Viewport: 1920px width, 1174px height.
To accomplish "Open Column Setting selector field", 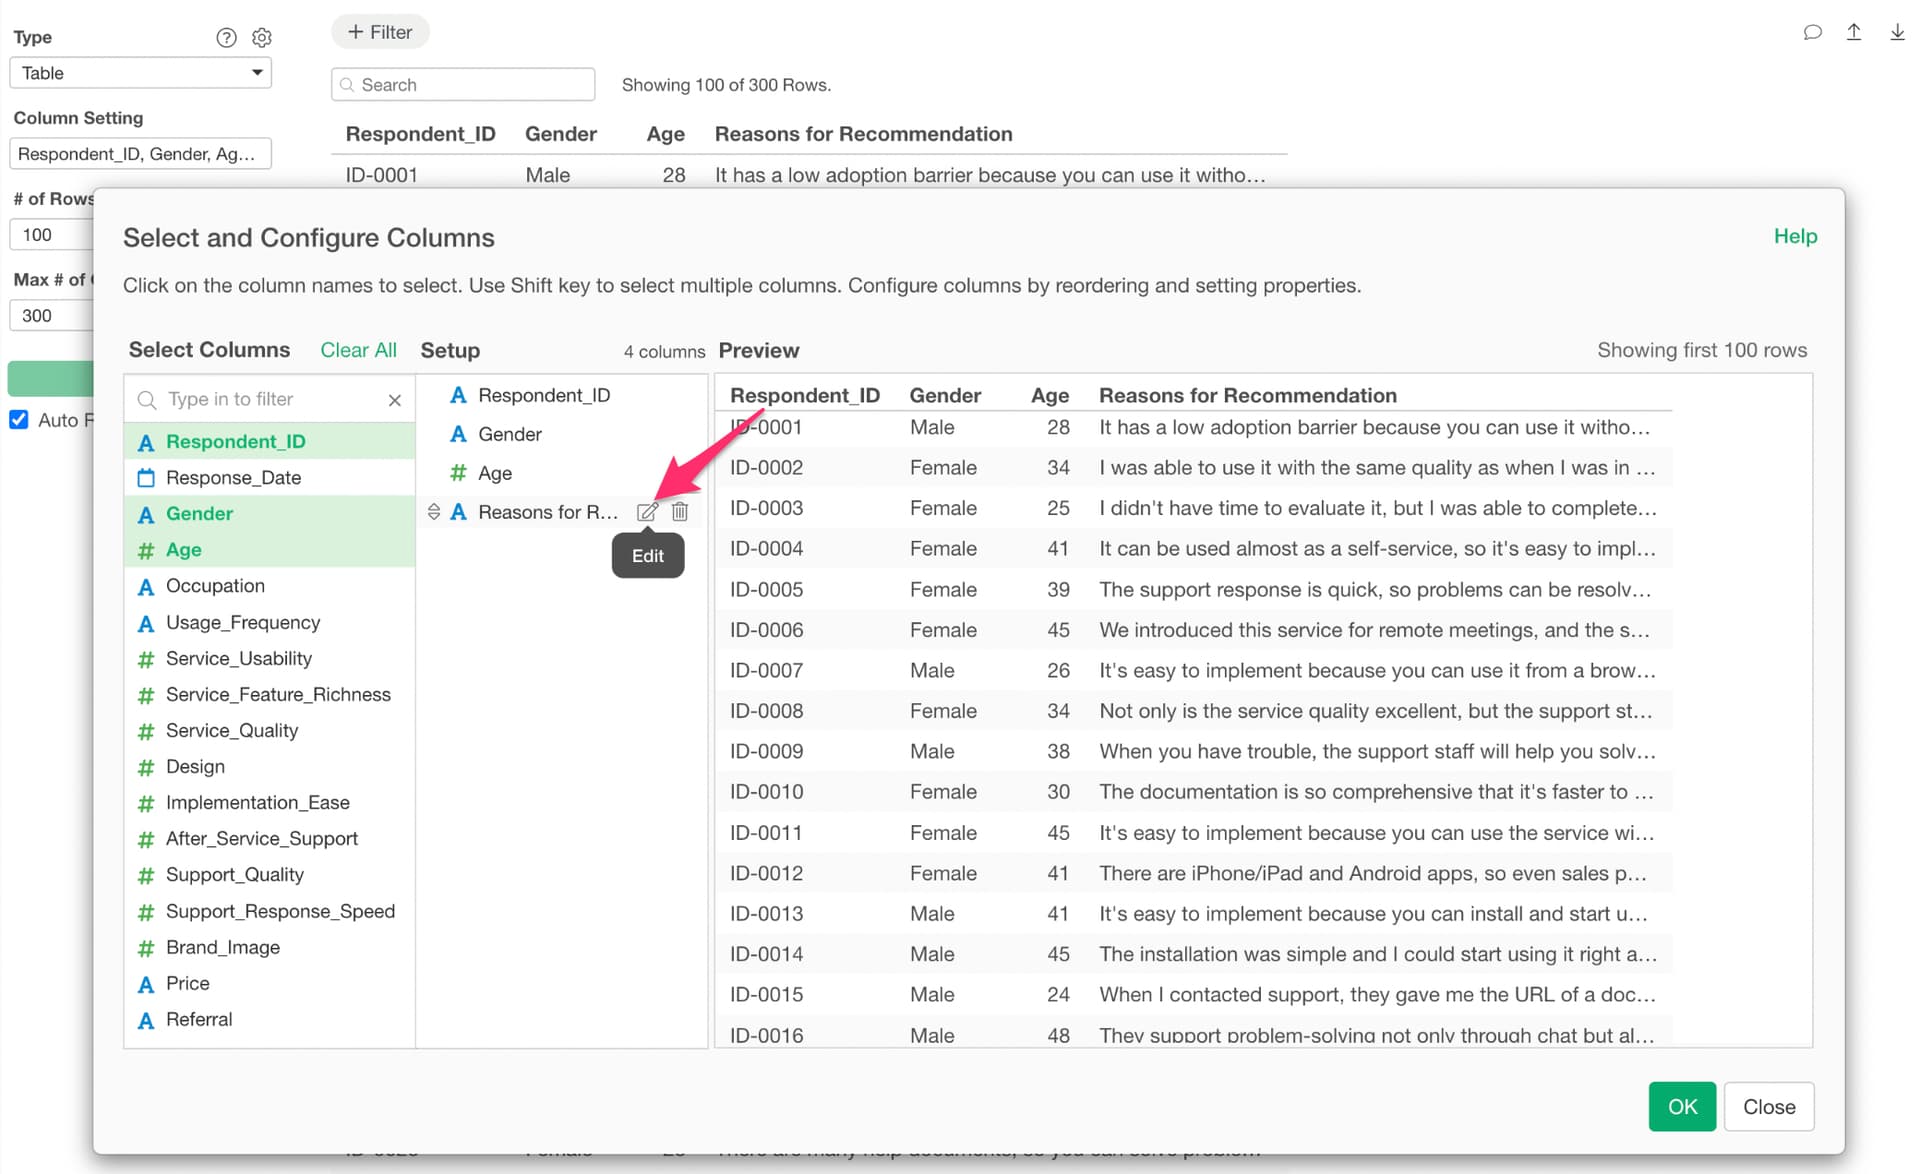I will click(x=140, y=154).
